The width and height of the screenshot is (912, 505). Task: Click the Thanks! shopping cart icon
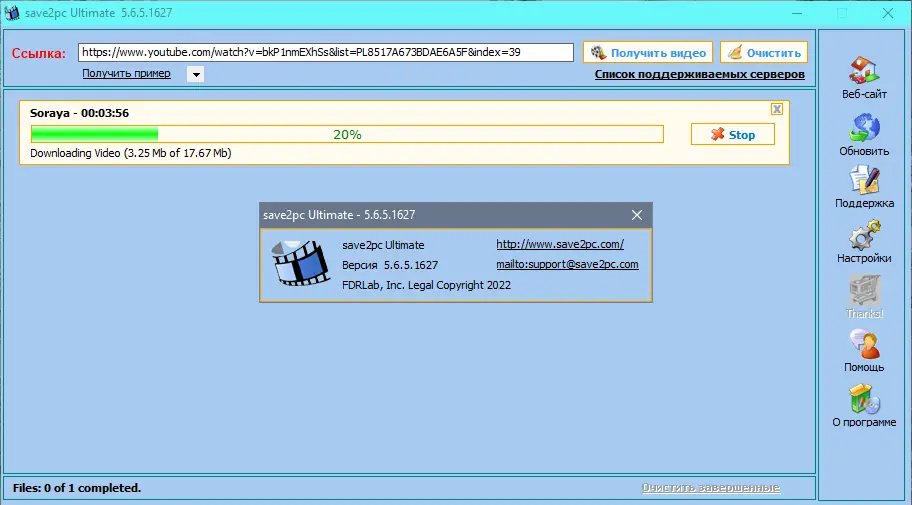point(864,290)
